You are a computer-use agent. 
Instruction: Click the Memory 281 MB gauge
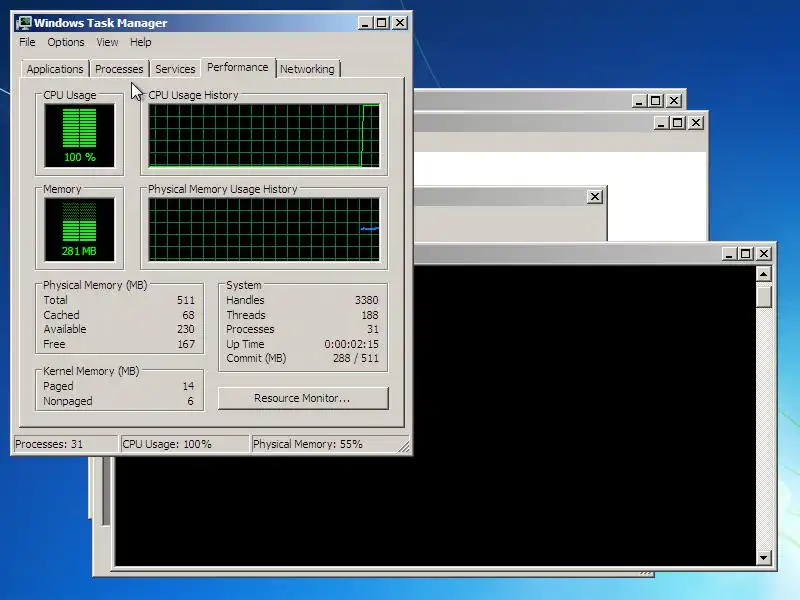[x=80, y=230]
